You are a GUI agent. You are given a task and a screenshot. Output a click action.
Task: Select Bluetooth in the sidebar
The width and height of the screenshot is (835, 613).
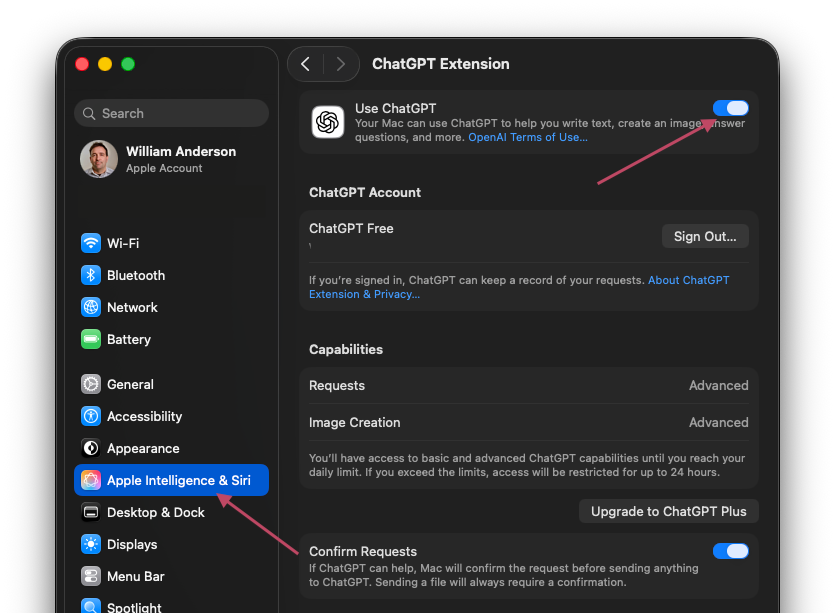coord(171,275)
